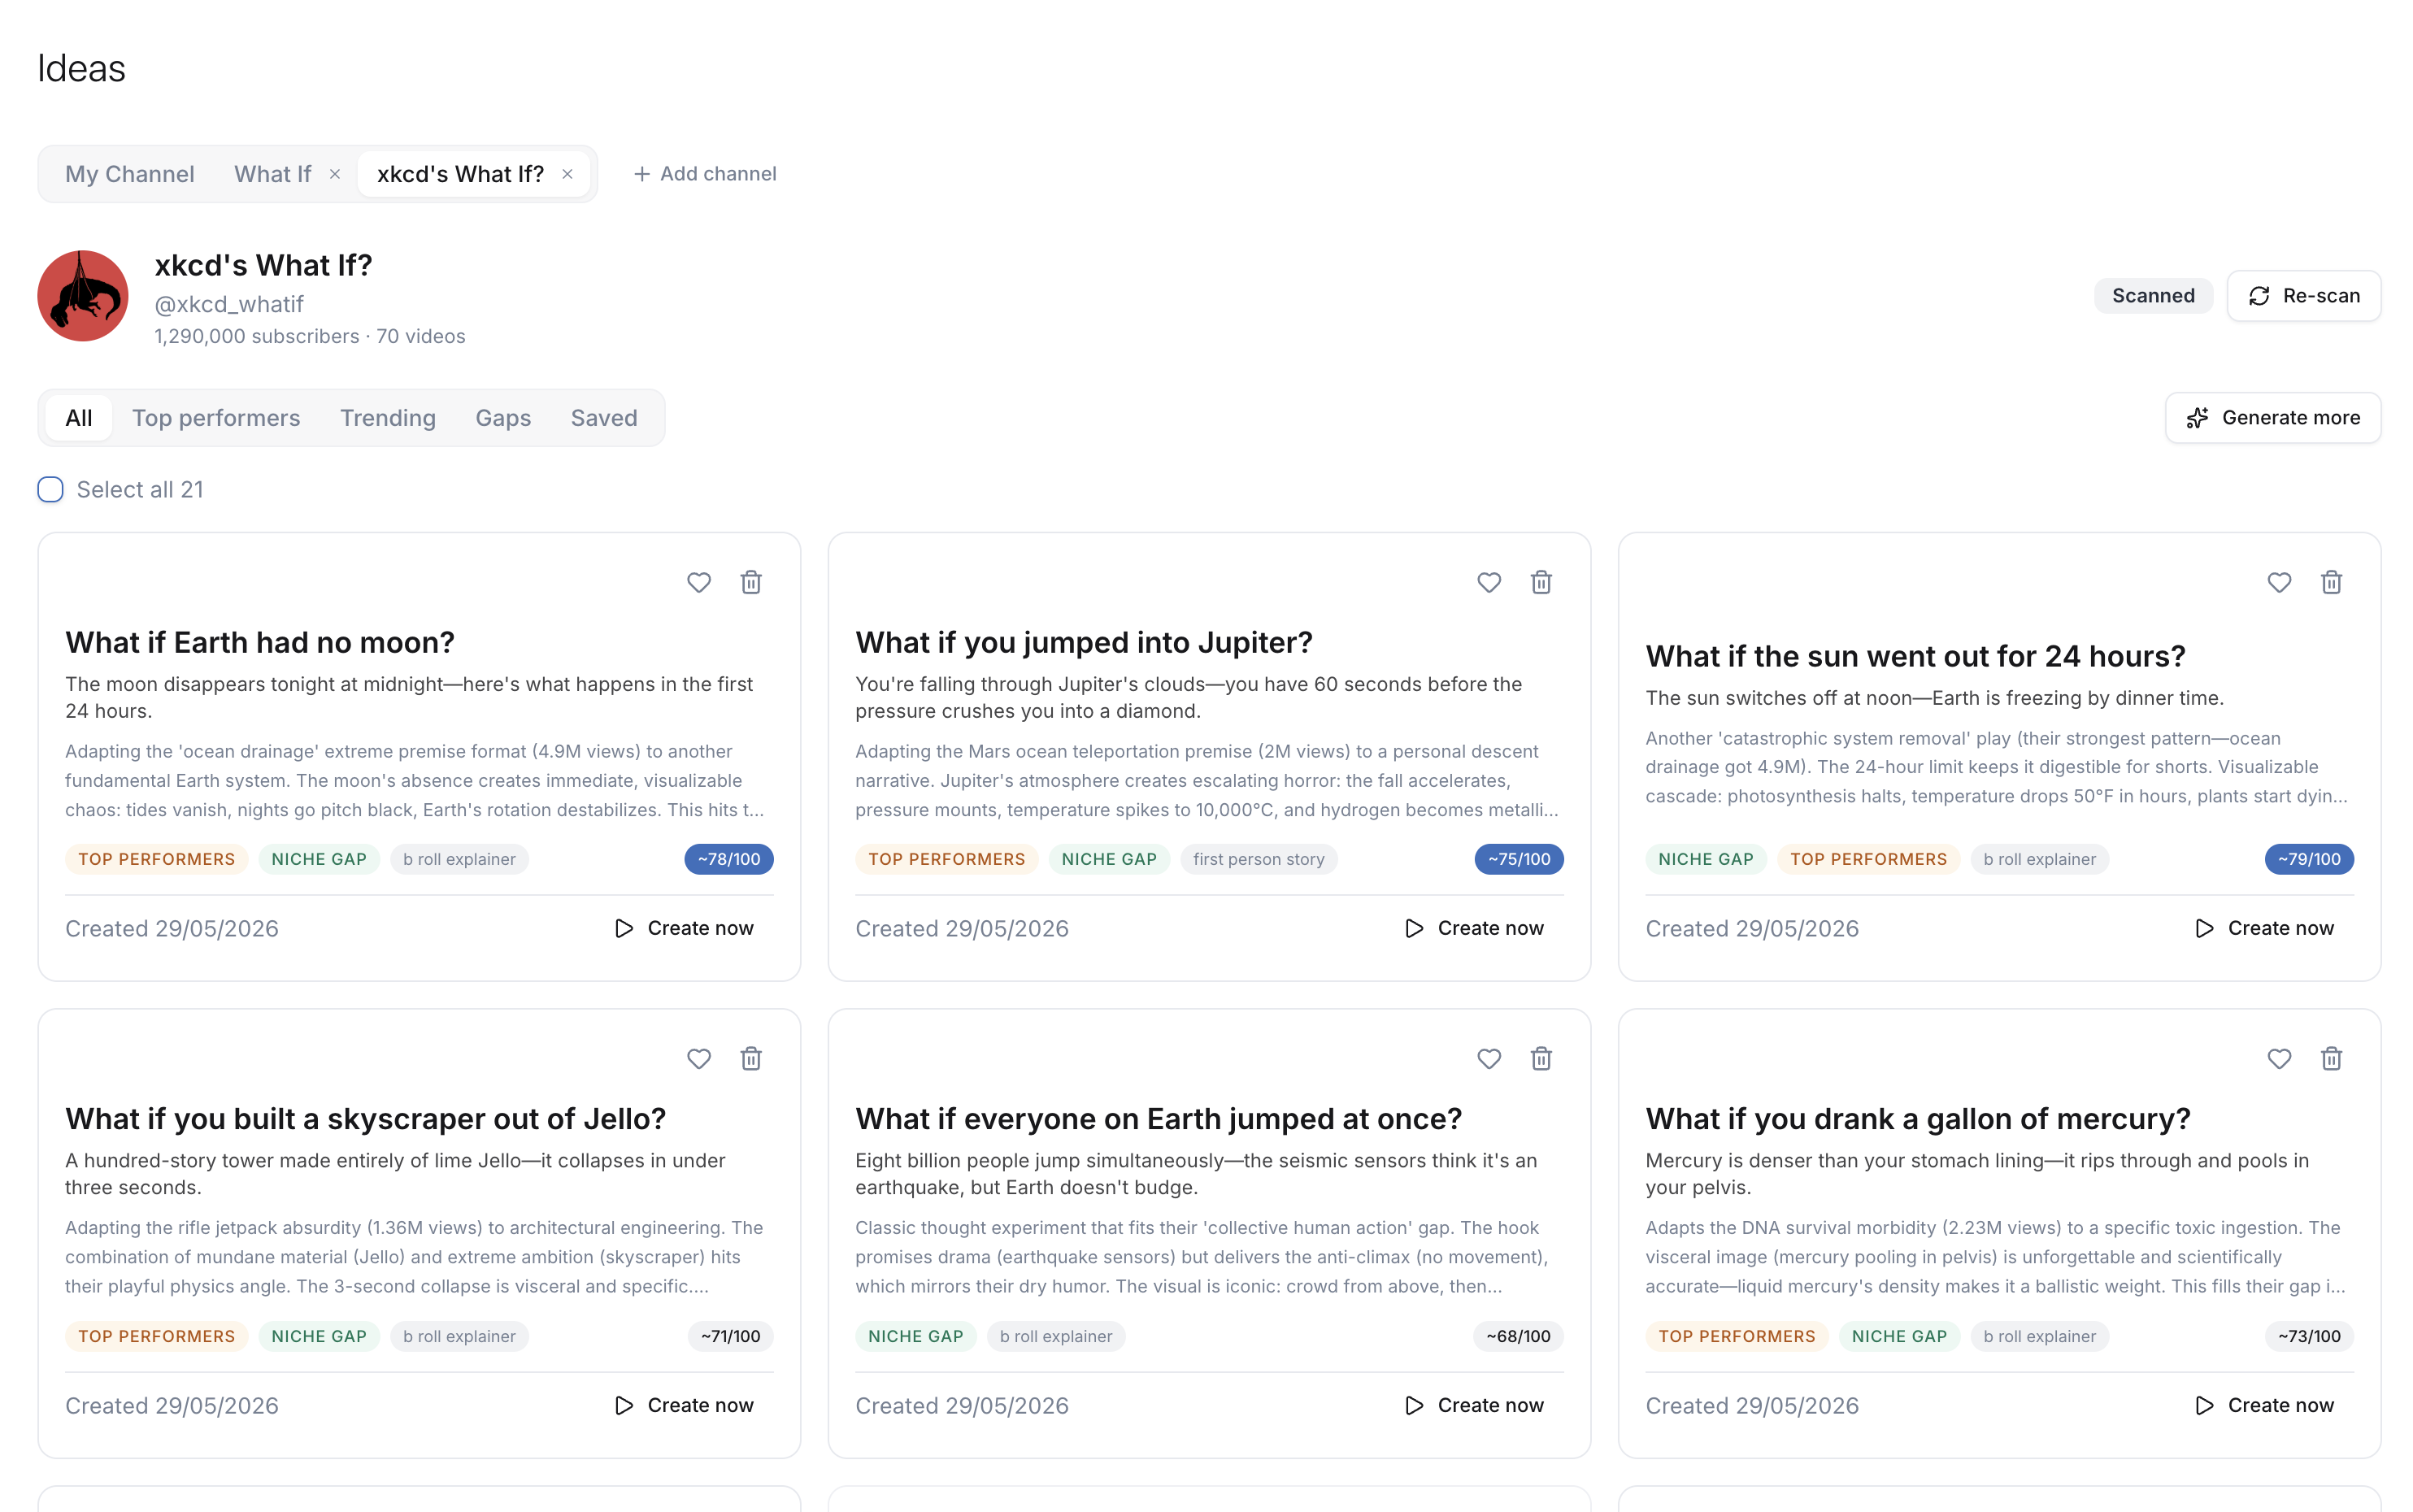The height and width of the screenshot is (1512, 2413).
Task: Save the 'What if Earth had no moon?' idea with heart
Action: pos(698,582)
